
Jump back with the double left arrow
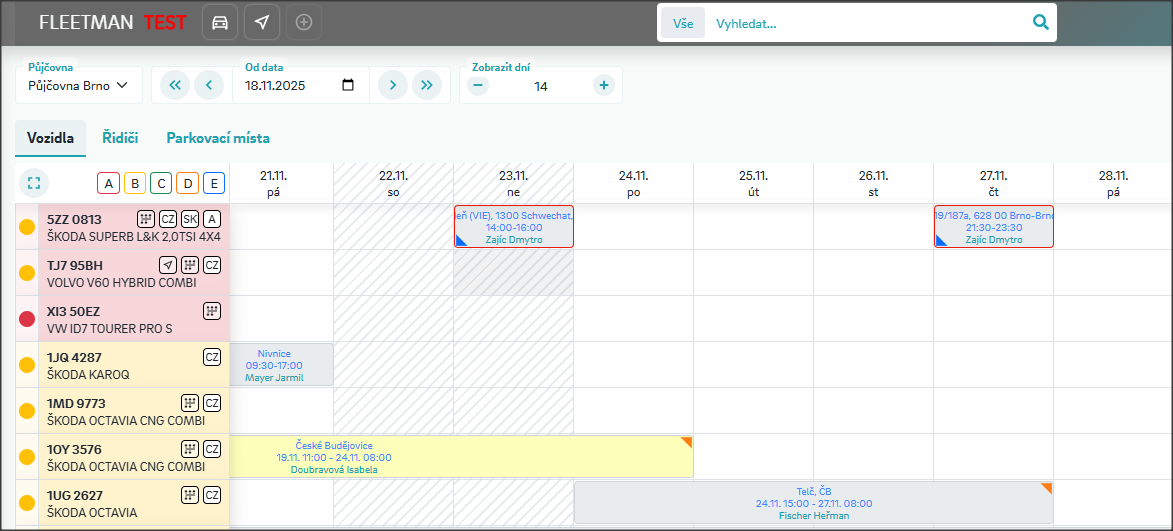point(174,85)
